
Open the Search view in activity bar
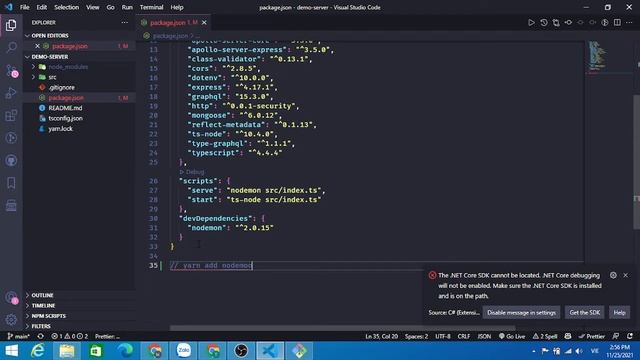pos(11,48)
